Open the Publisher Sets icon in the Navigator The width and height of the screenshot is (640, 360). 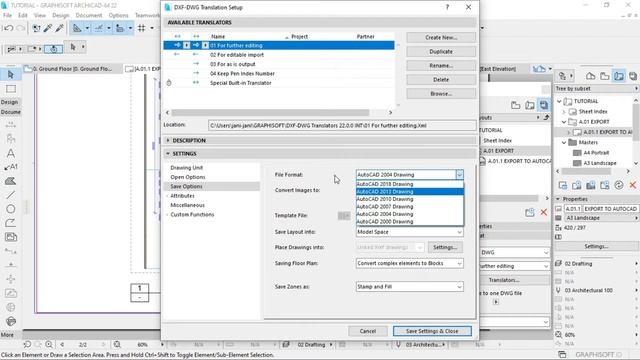pos(633,76)
